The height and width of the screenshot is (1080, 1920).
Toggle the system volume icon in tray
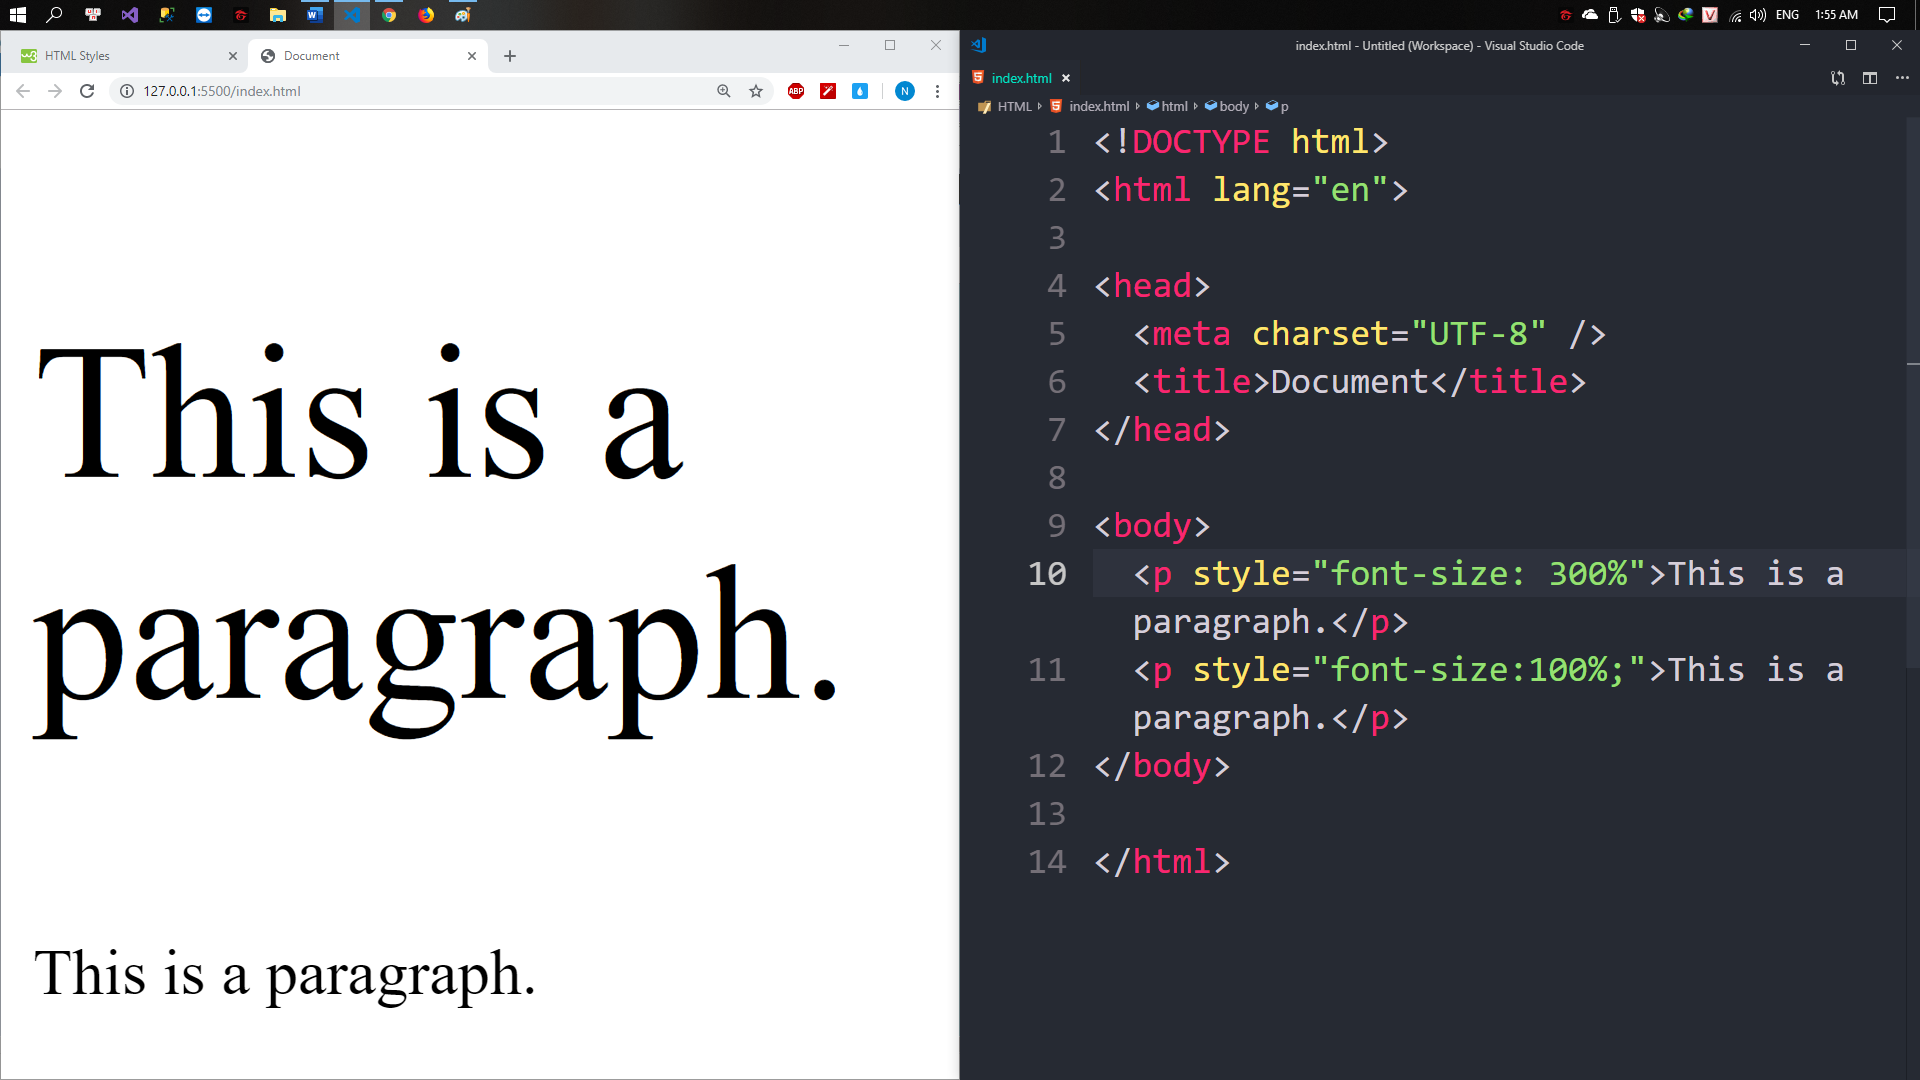tap(1758, 15)
